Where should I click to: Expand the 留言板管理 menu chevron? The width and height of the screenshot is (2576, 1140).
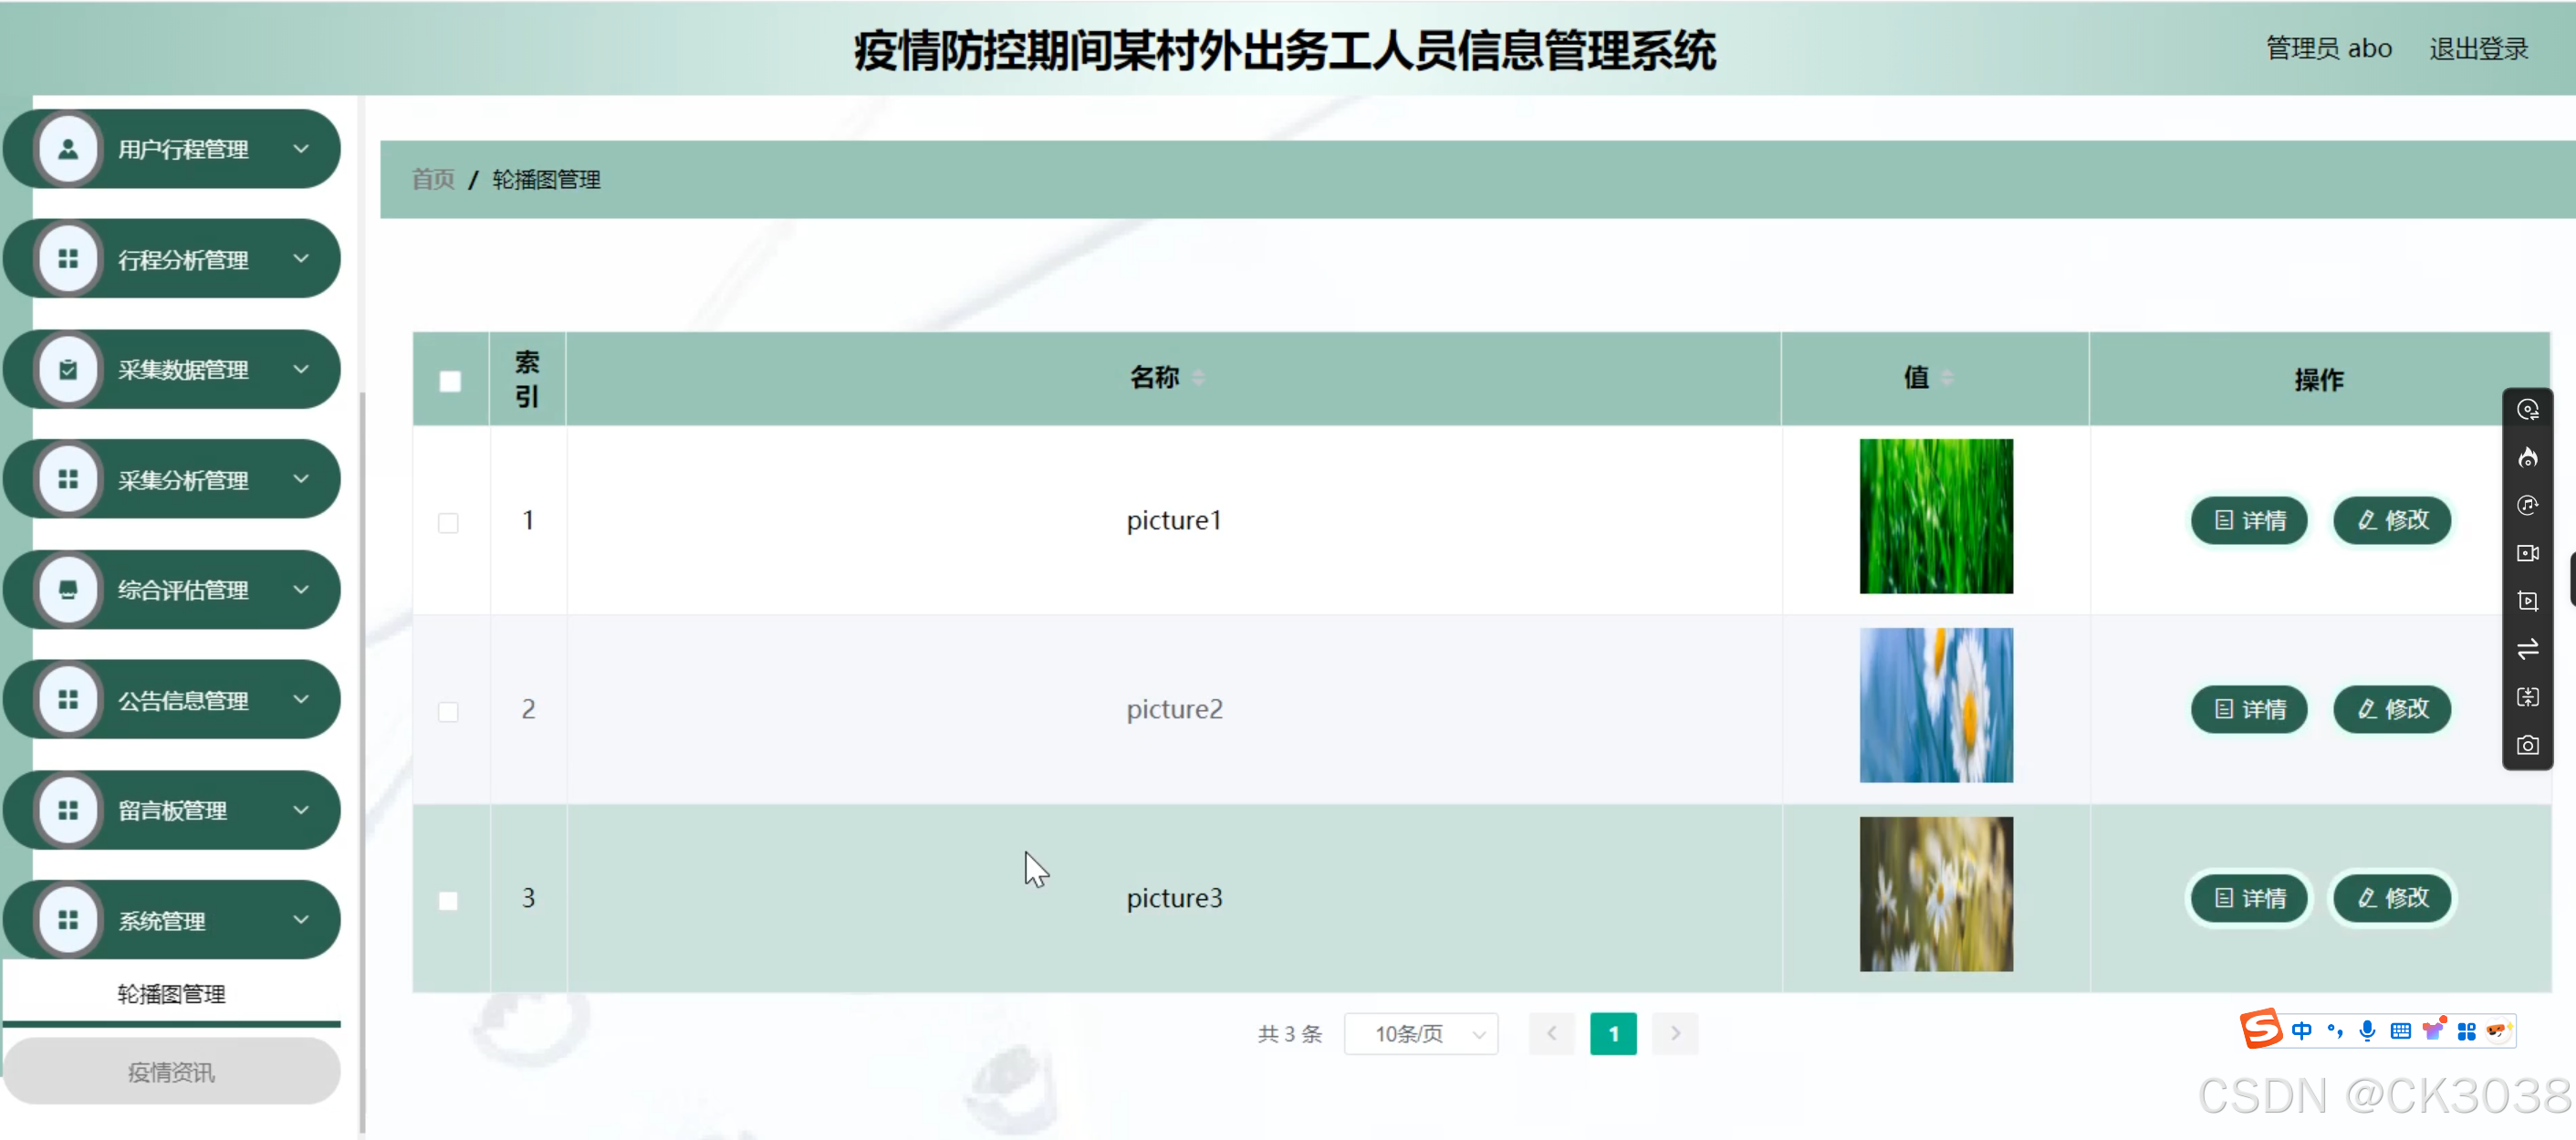301,809
